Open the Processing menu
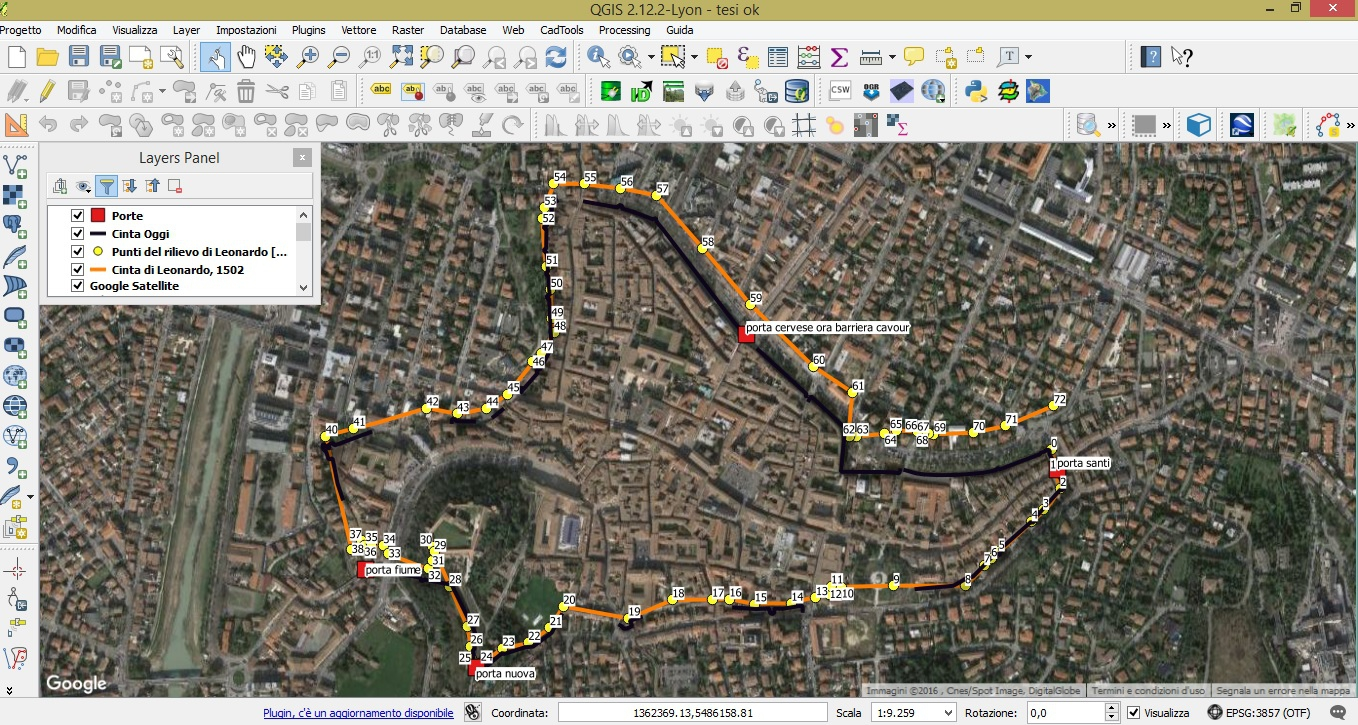Image resolution: width=1358 pixels, height=725 pixels. point(624,30)
